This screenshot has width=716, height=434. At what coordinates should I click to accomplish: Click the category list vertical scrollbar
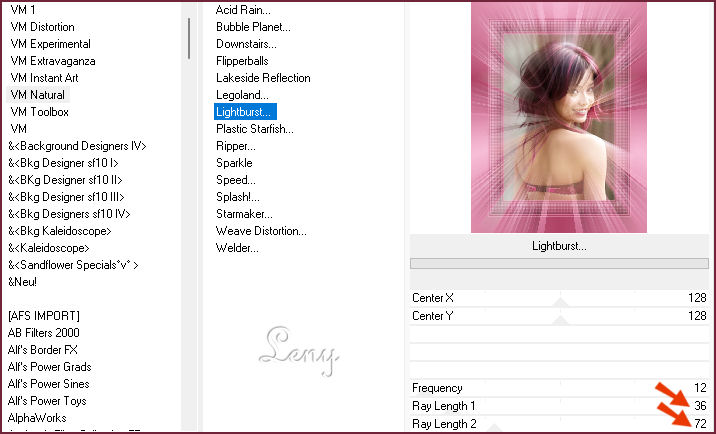pyautogui.click(x=189, y=40)
